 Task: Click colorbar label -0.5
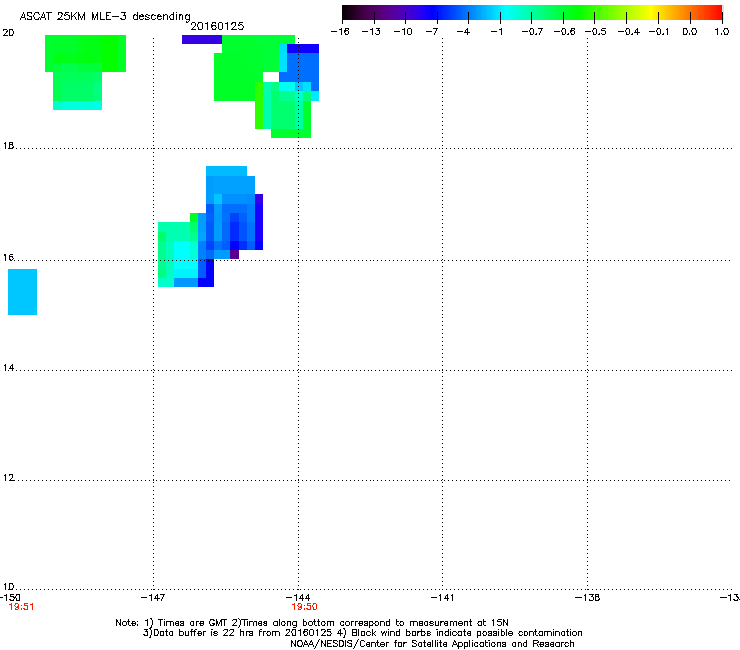596,32
